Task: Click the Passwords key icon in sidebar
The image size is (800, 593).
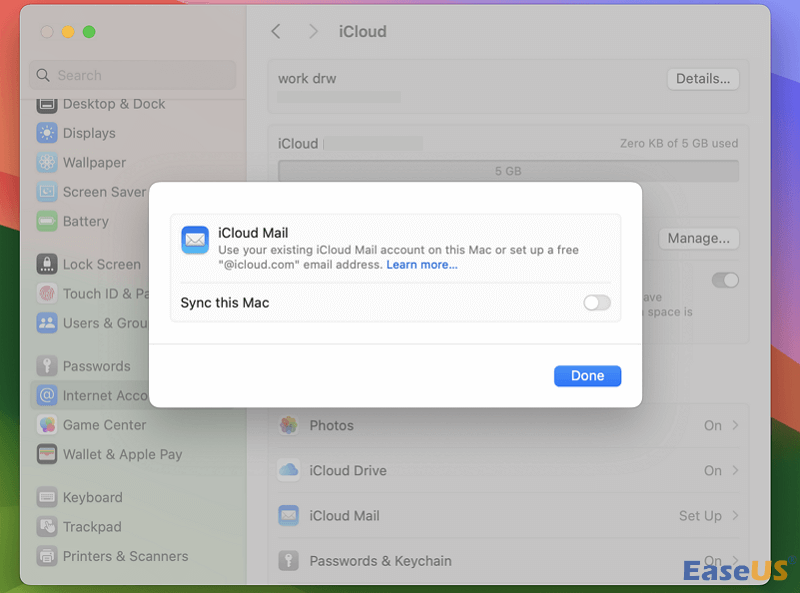Action: 47,366
